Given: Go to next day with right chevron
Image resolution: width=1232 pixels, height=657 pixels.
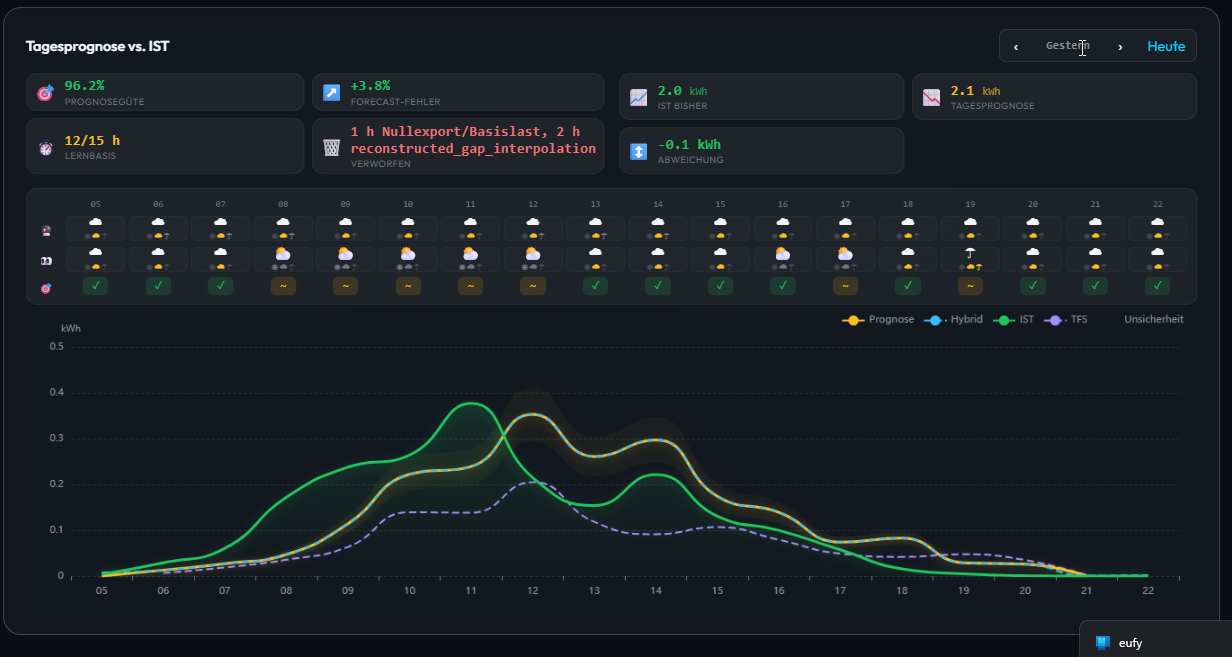Looking at the screenshot, I should (x=1120, y=47).
